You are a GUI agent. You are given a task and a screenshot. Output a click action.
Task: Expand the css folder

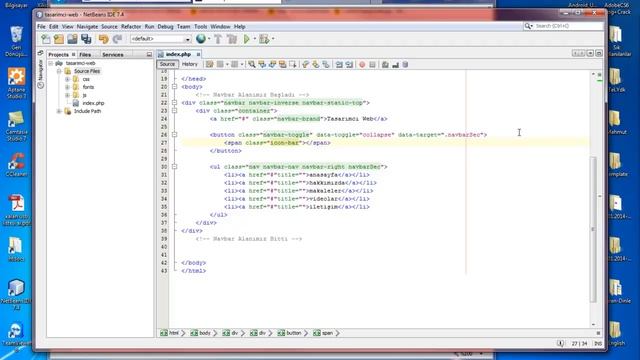click(x=67, y=79)
